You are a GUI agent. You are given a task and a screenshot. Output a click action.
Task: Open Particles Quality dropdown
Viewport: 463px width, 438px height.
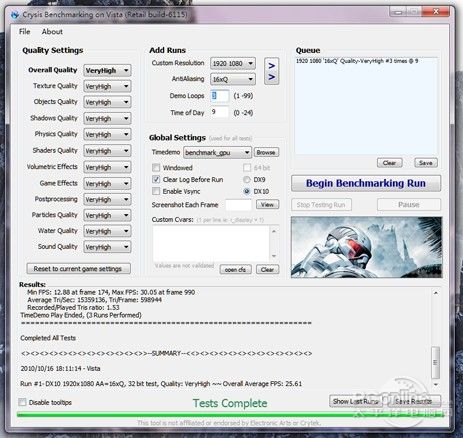(107, 216)
